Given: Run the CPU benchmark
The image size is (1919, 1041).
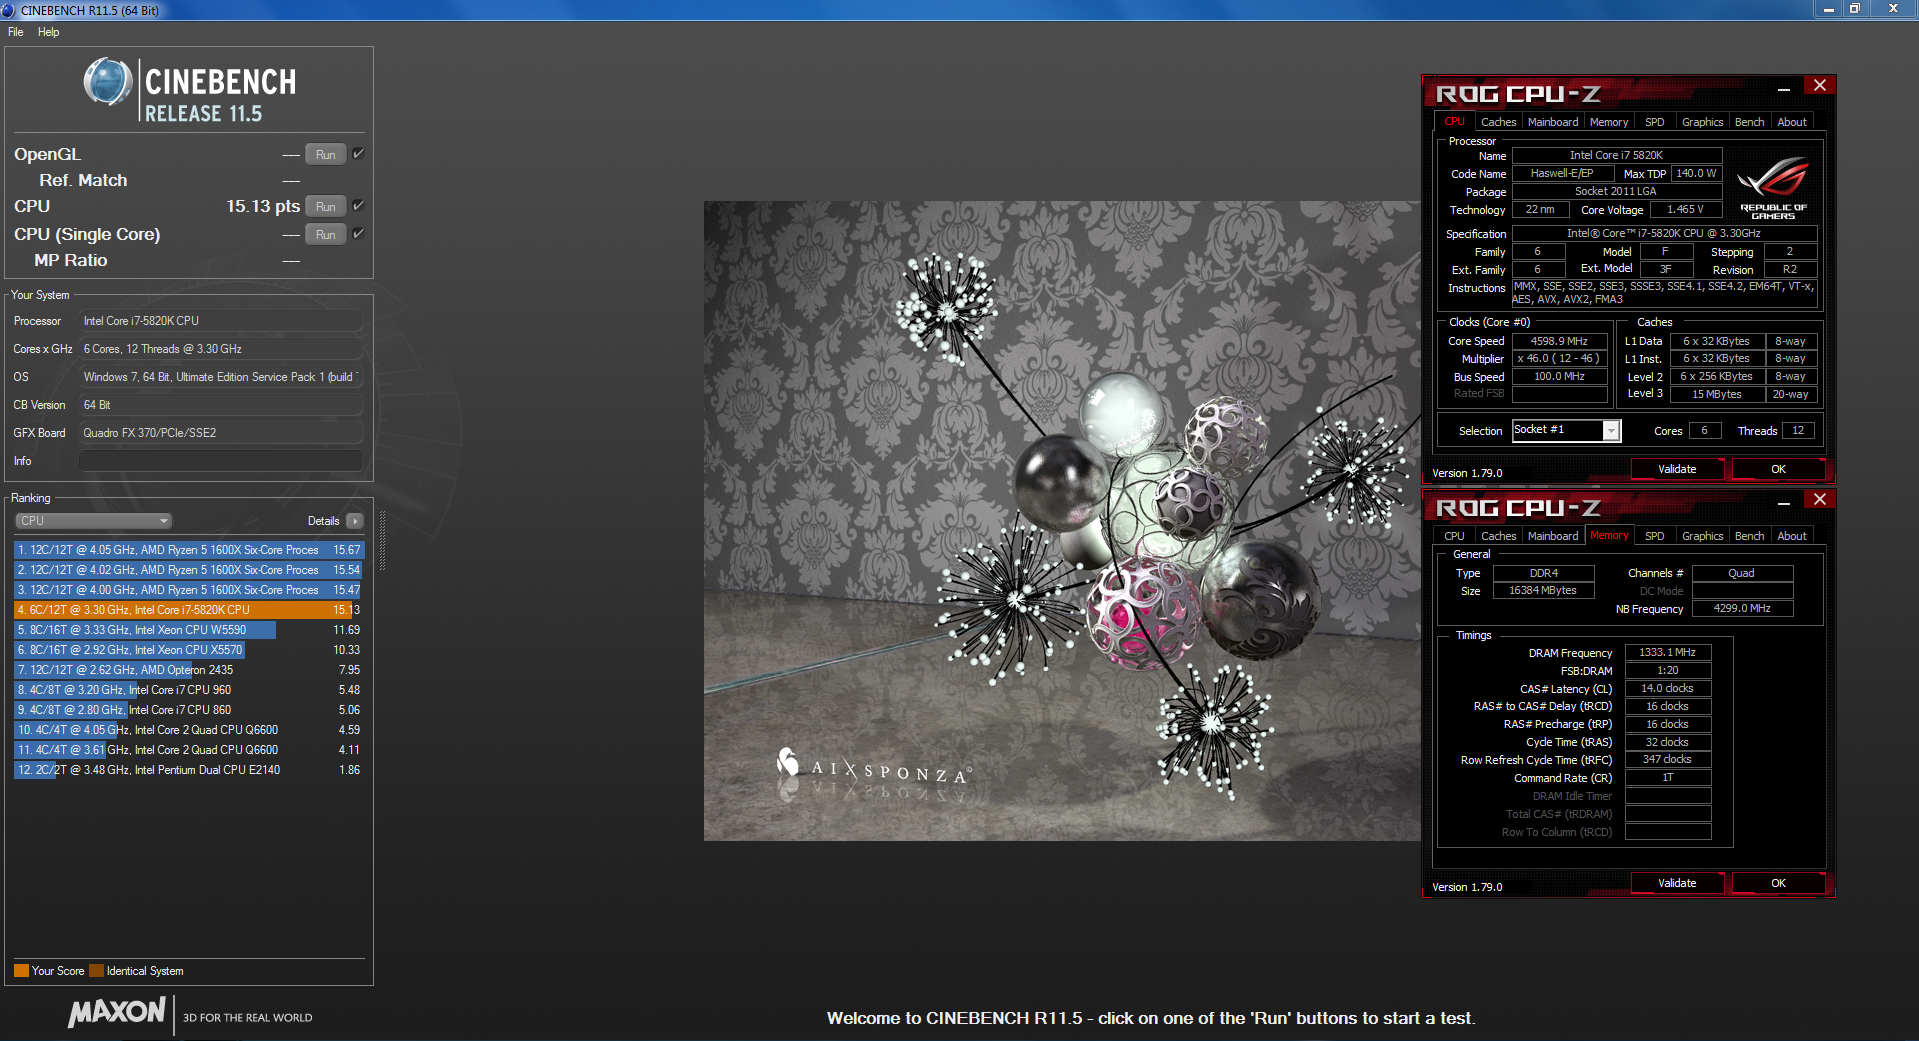Looking at the screenshot, I should click(x=326, y=206).
